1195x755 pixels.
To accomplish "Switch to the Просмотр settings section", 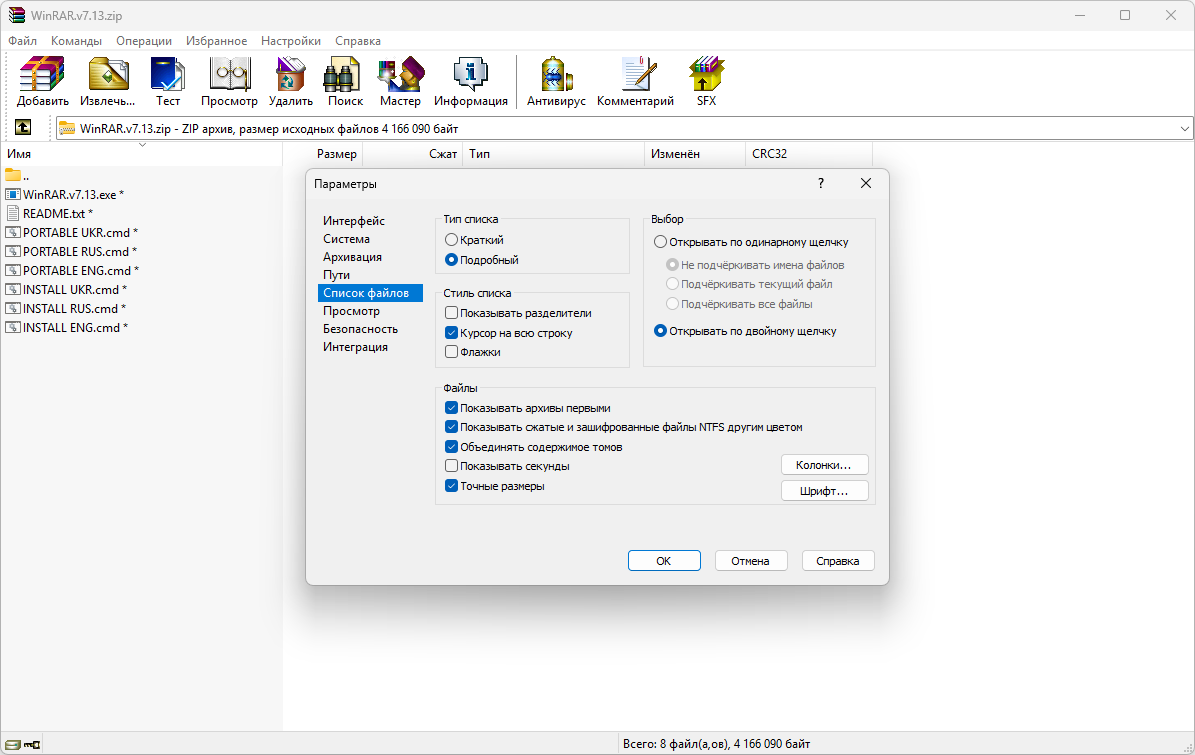I will tap(351, 311).
